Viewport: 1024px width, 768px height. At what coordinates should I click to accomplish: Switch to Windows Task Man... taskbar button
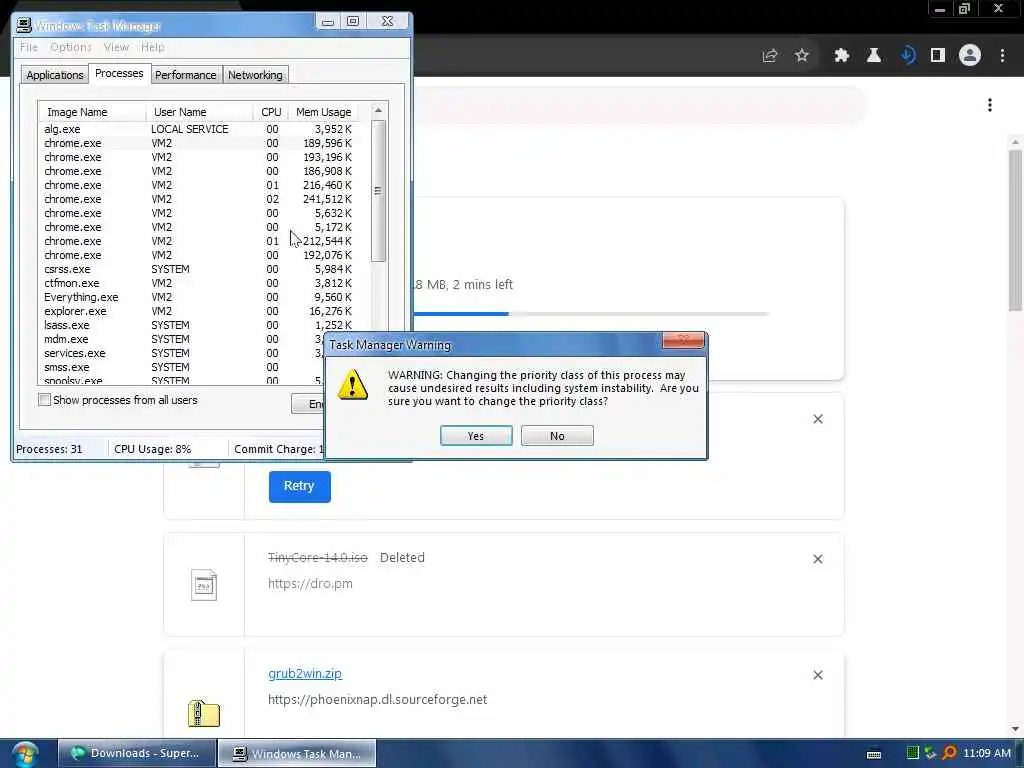coord(297,753)
